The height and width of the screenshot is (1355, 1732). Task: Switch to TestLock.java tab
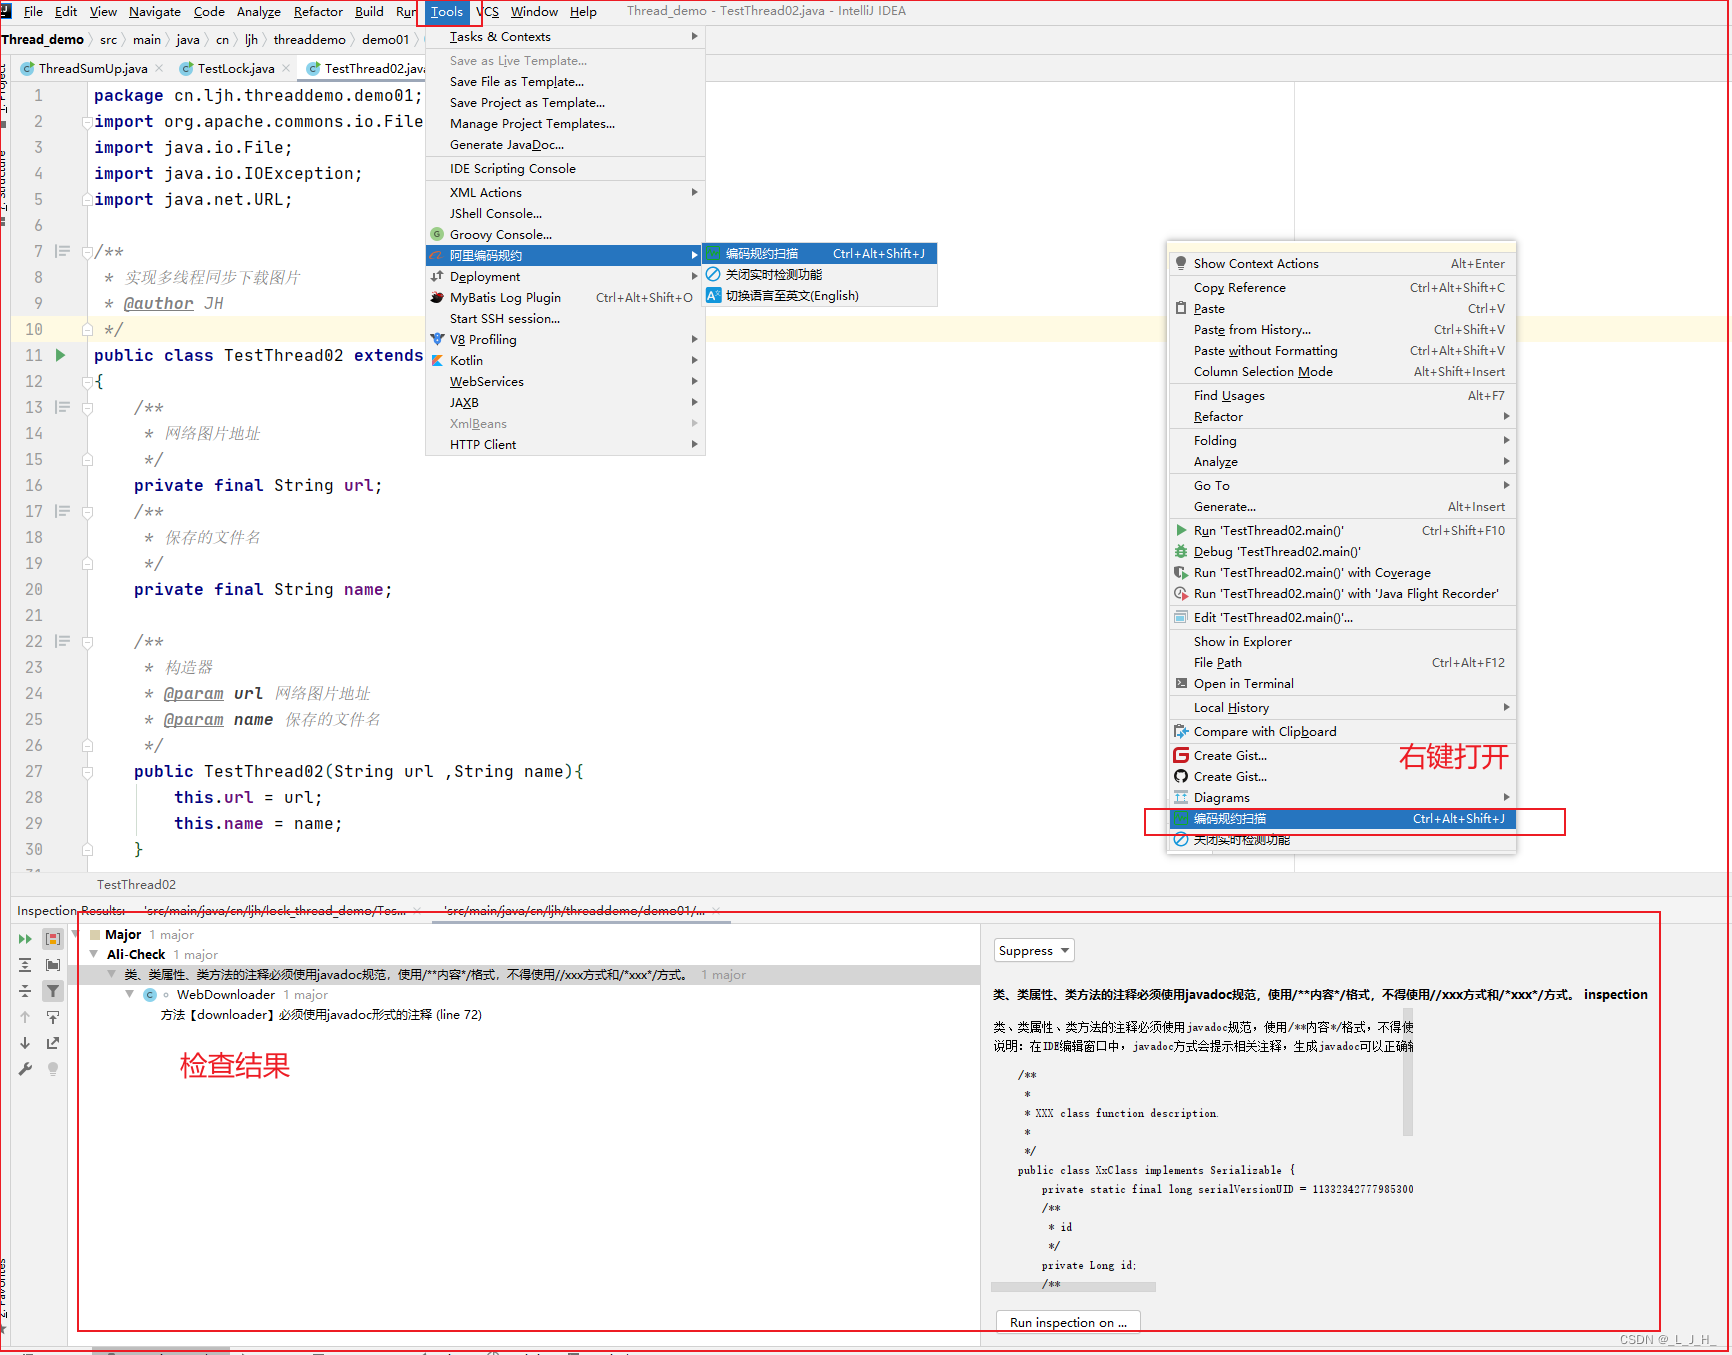[x=236, y=69]
